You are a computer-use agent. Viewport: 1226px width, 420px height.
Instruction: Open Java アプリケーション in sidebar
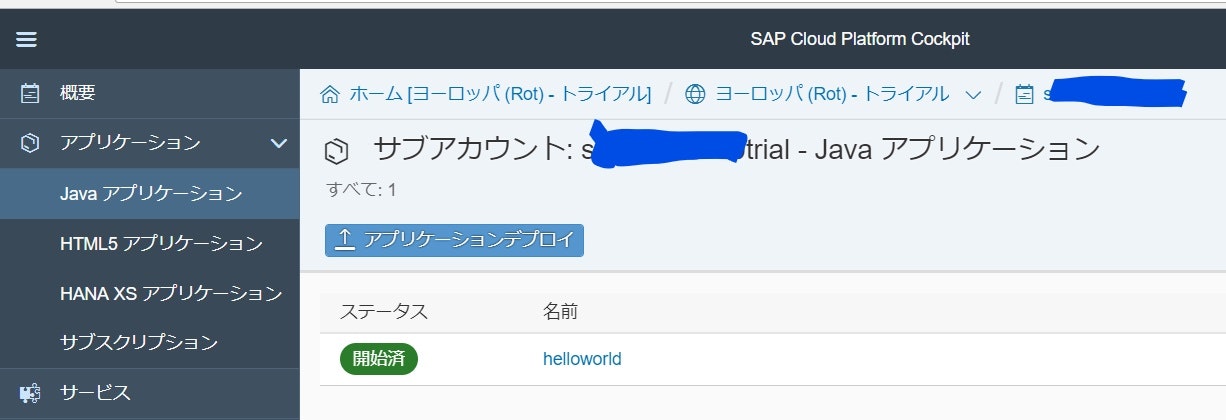click(150, 193)
